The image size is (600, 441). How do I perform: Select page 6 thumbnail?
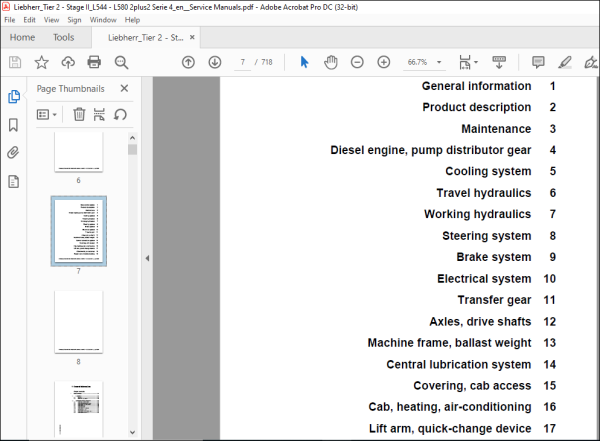[78, 152]
